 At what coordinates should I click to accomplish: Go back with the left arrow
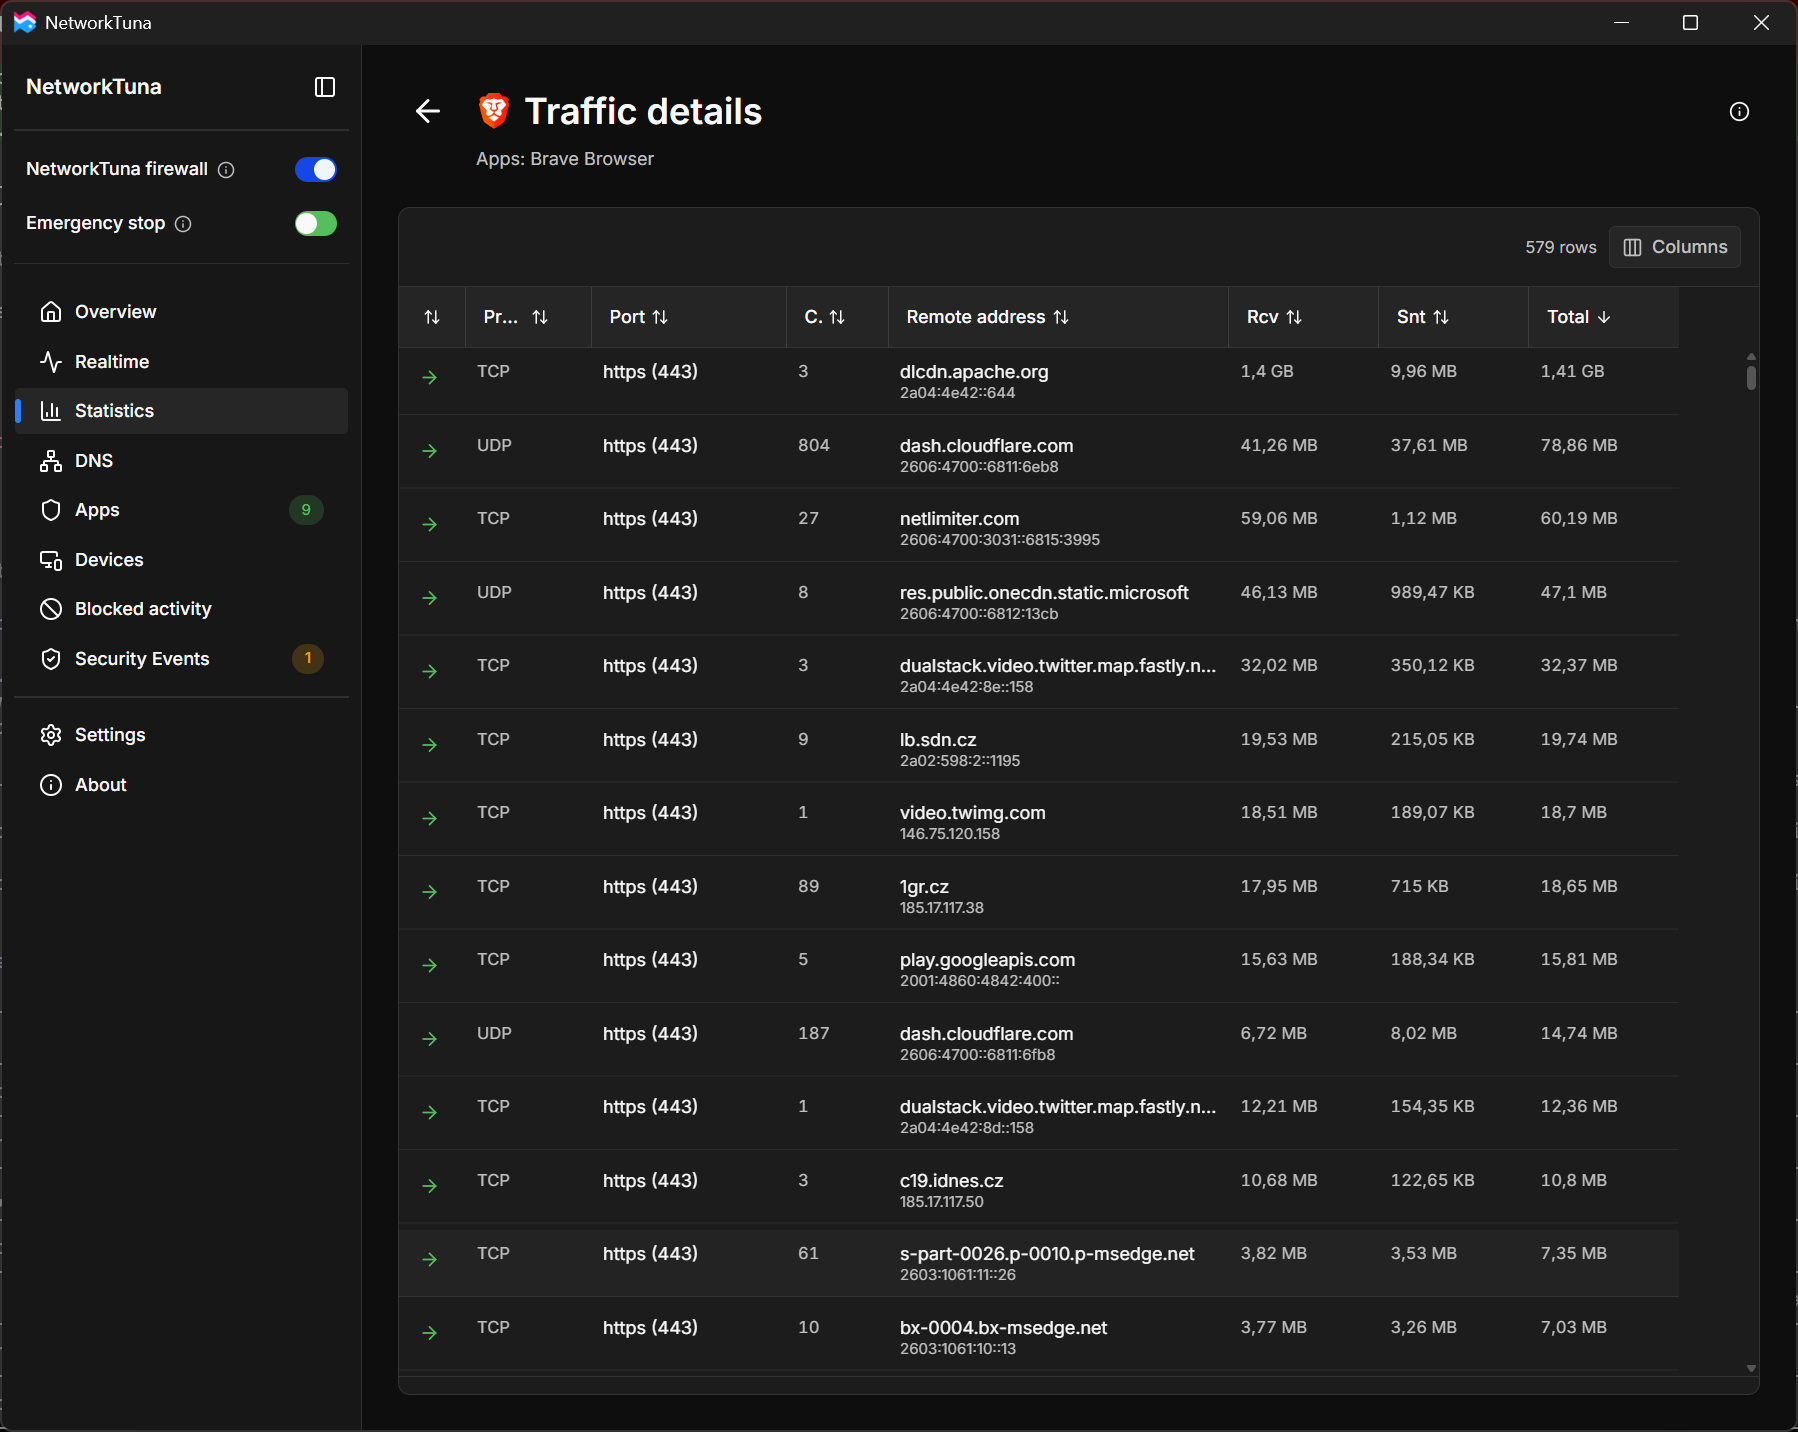[428, 111]
